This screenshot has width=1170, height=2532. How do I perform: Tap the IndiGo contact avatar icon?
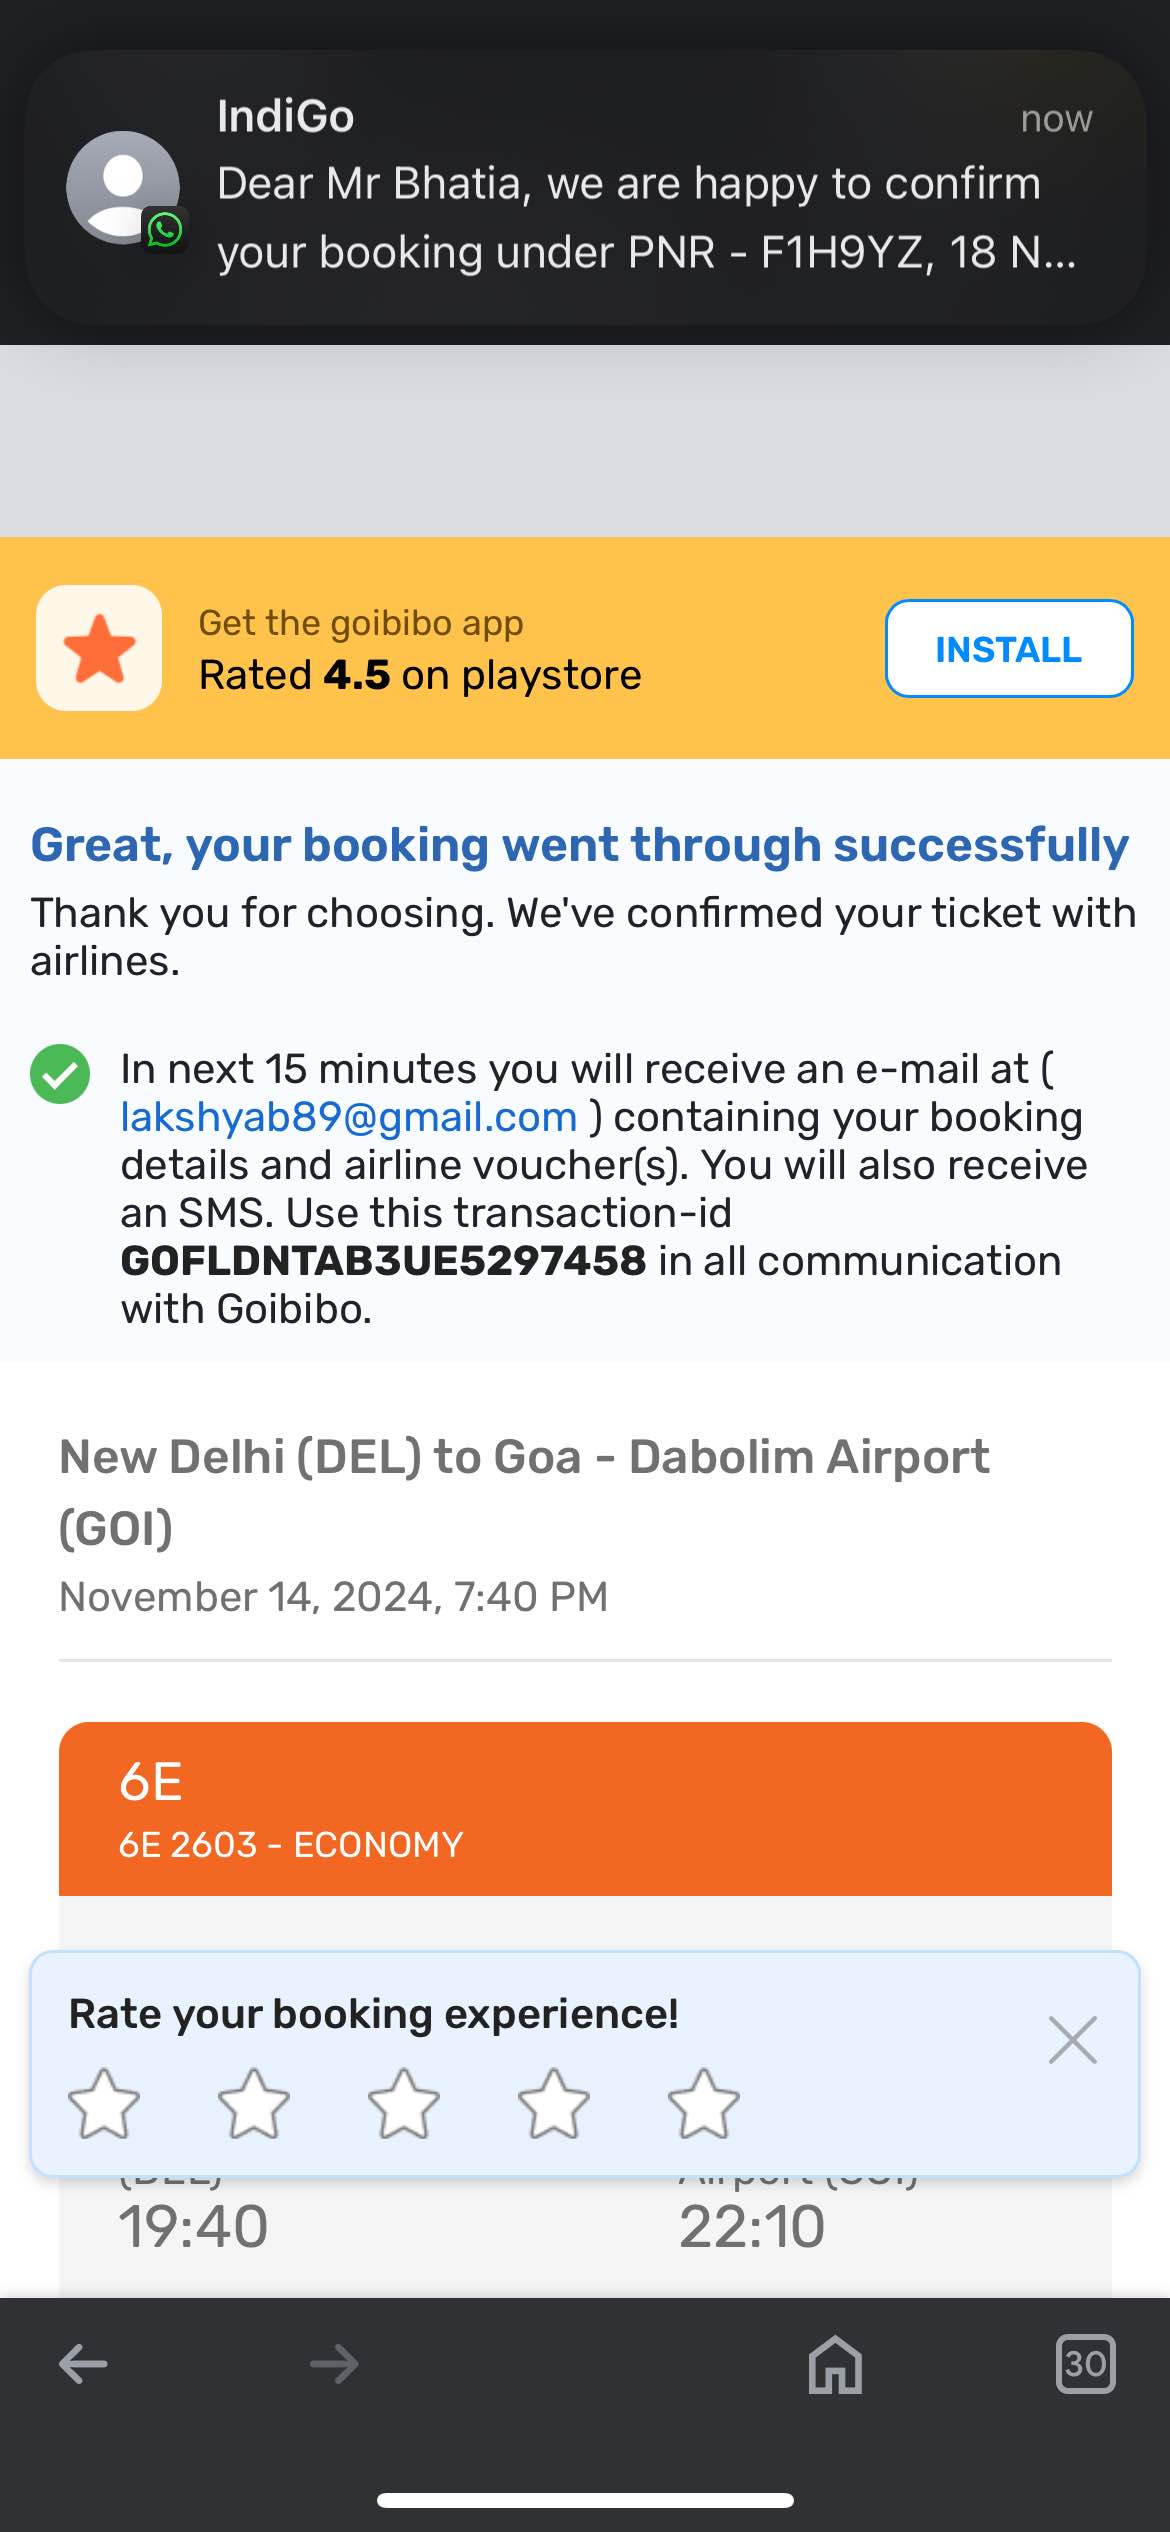pyautogui.click(x=123, y=187)
